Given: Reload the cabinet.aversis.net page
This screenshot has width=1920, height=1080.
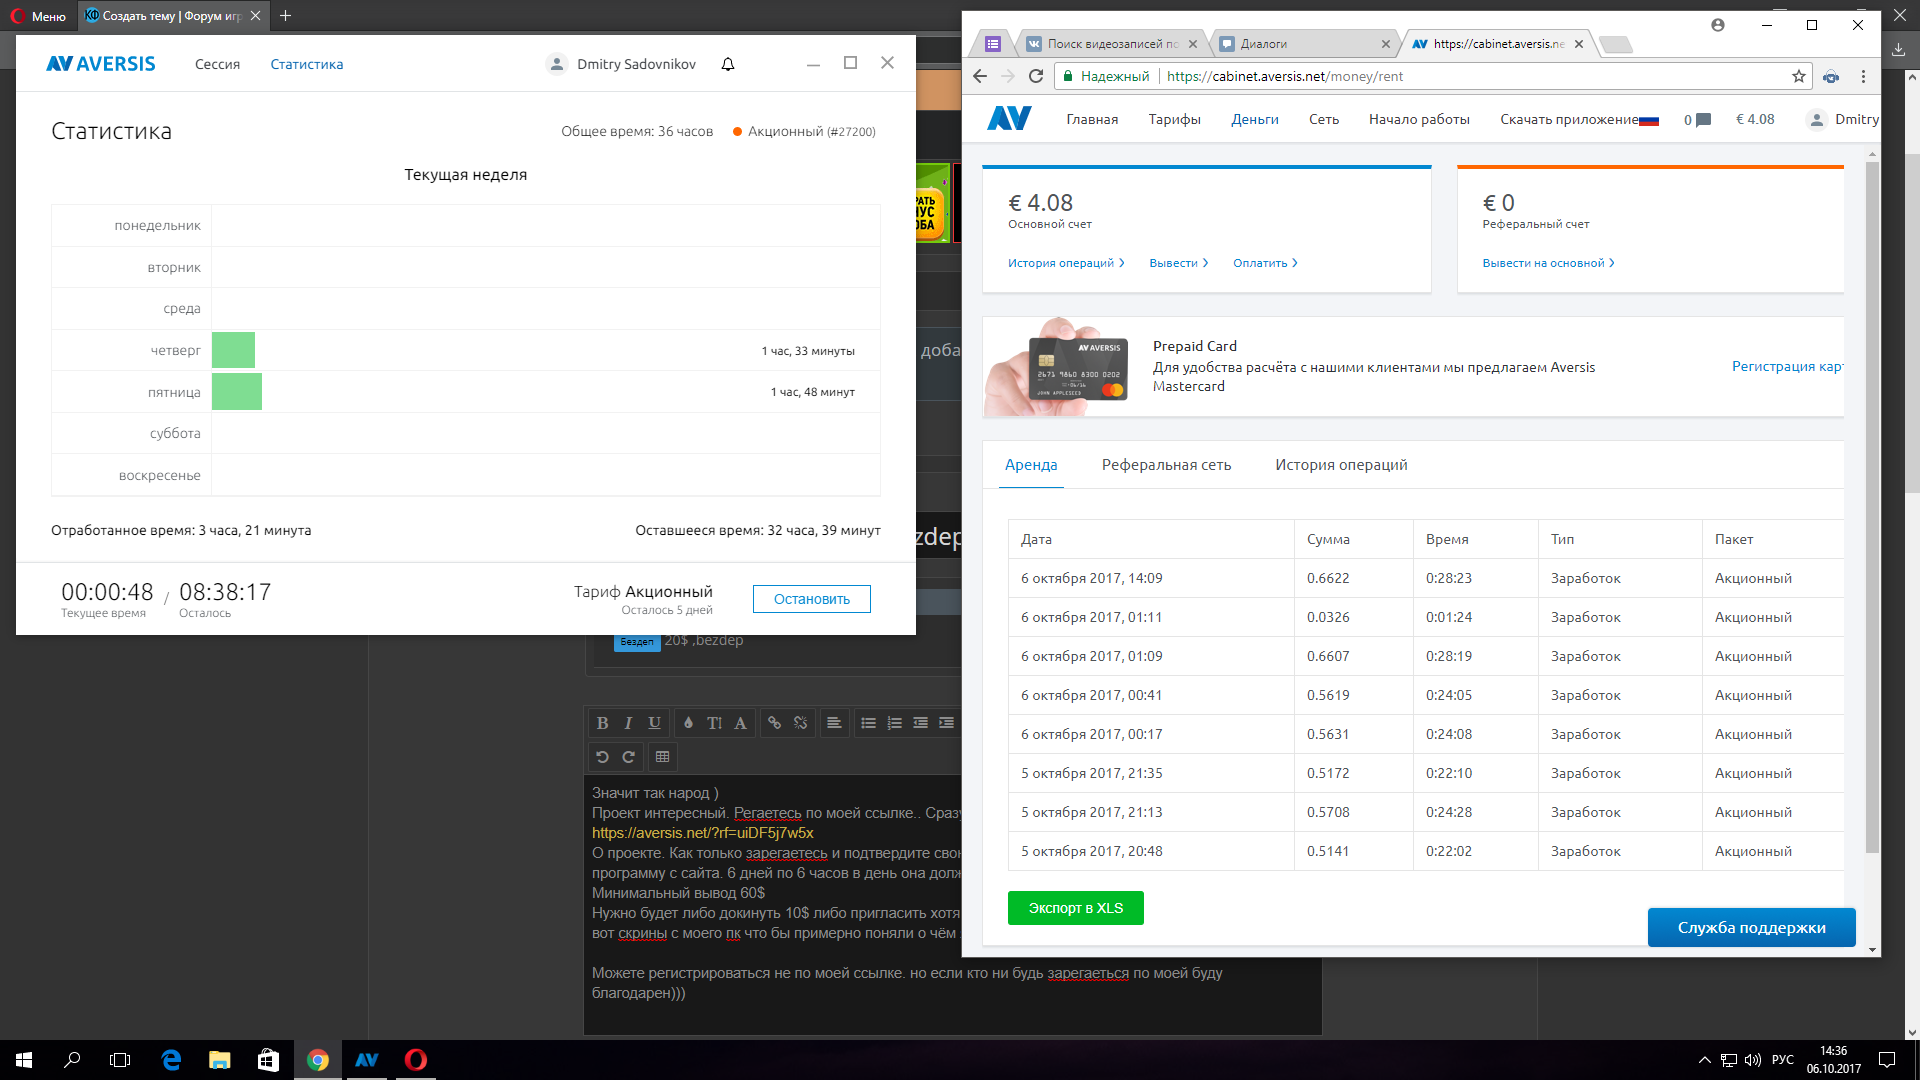Looking at the screenshot, I should tap(1036, 76).
